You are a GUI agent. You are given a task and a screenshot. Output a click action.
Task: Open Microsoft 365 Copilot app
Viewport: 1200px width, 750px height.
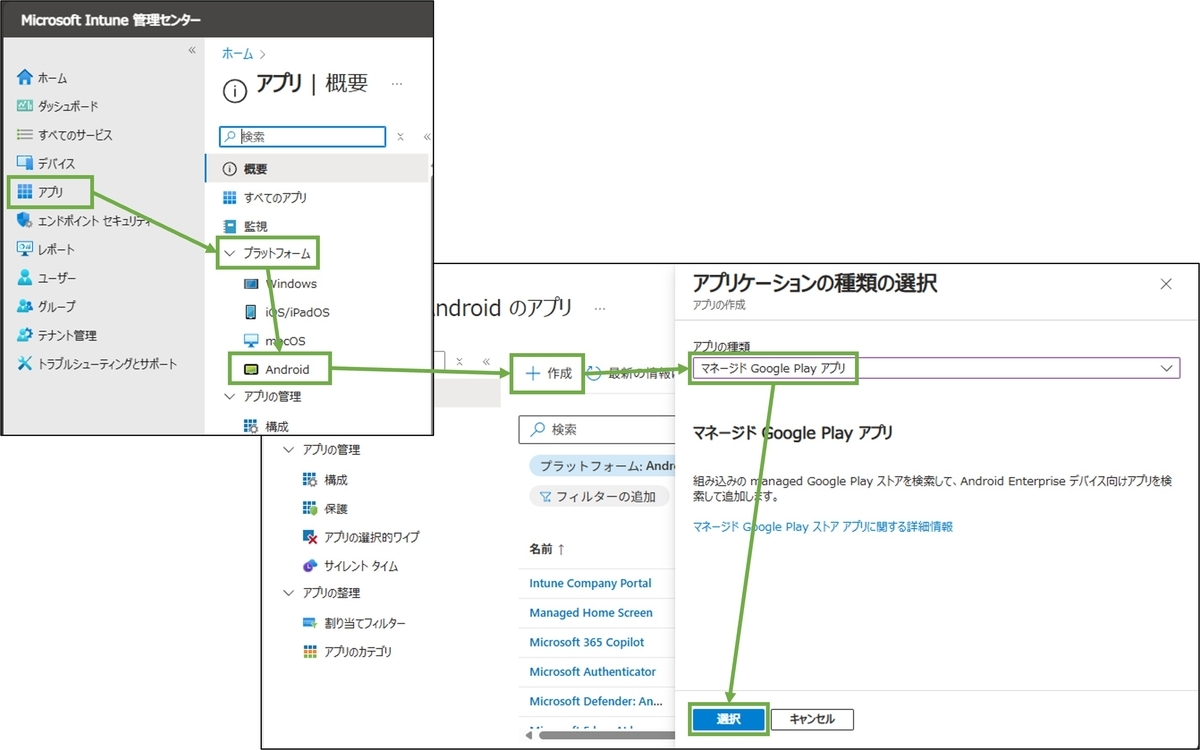click(587, 642)
